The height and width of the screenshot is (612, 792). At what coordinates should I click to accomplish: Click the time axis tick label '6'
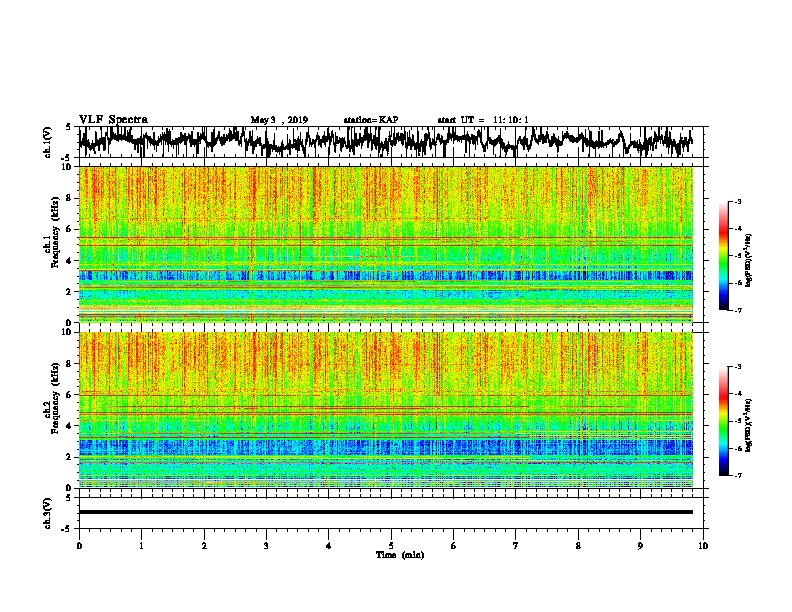pyautogui.click(x=454, y=545)
